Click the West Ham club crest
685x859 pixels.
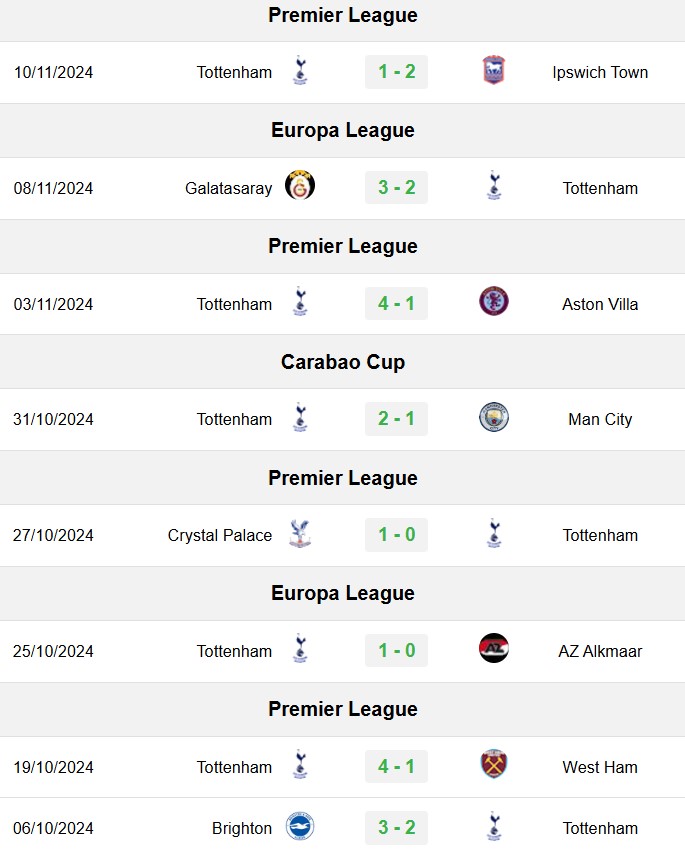493,765
